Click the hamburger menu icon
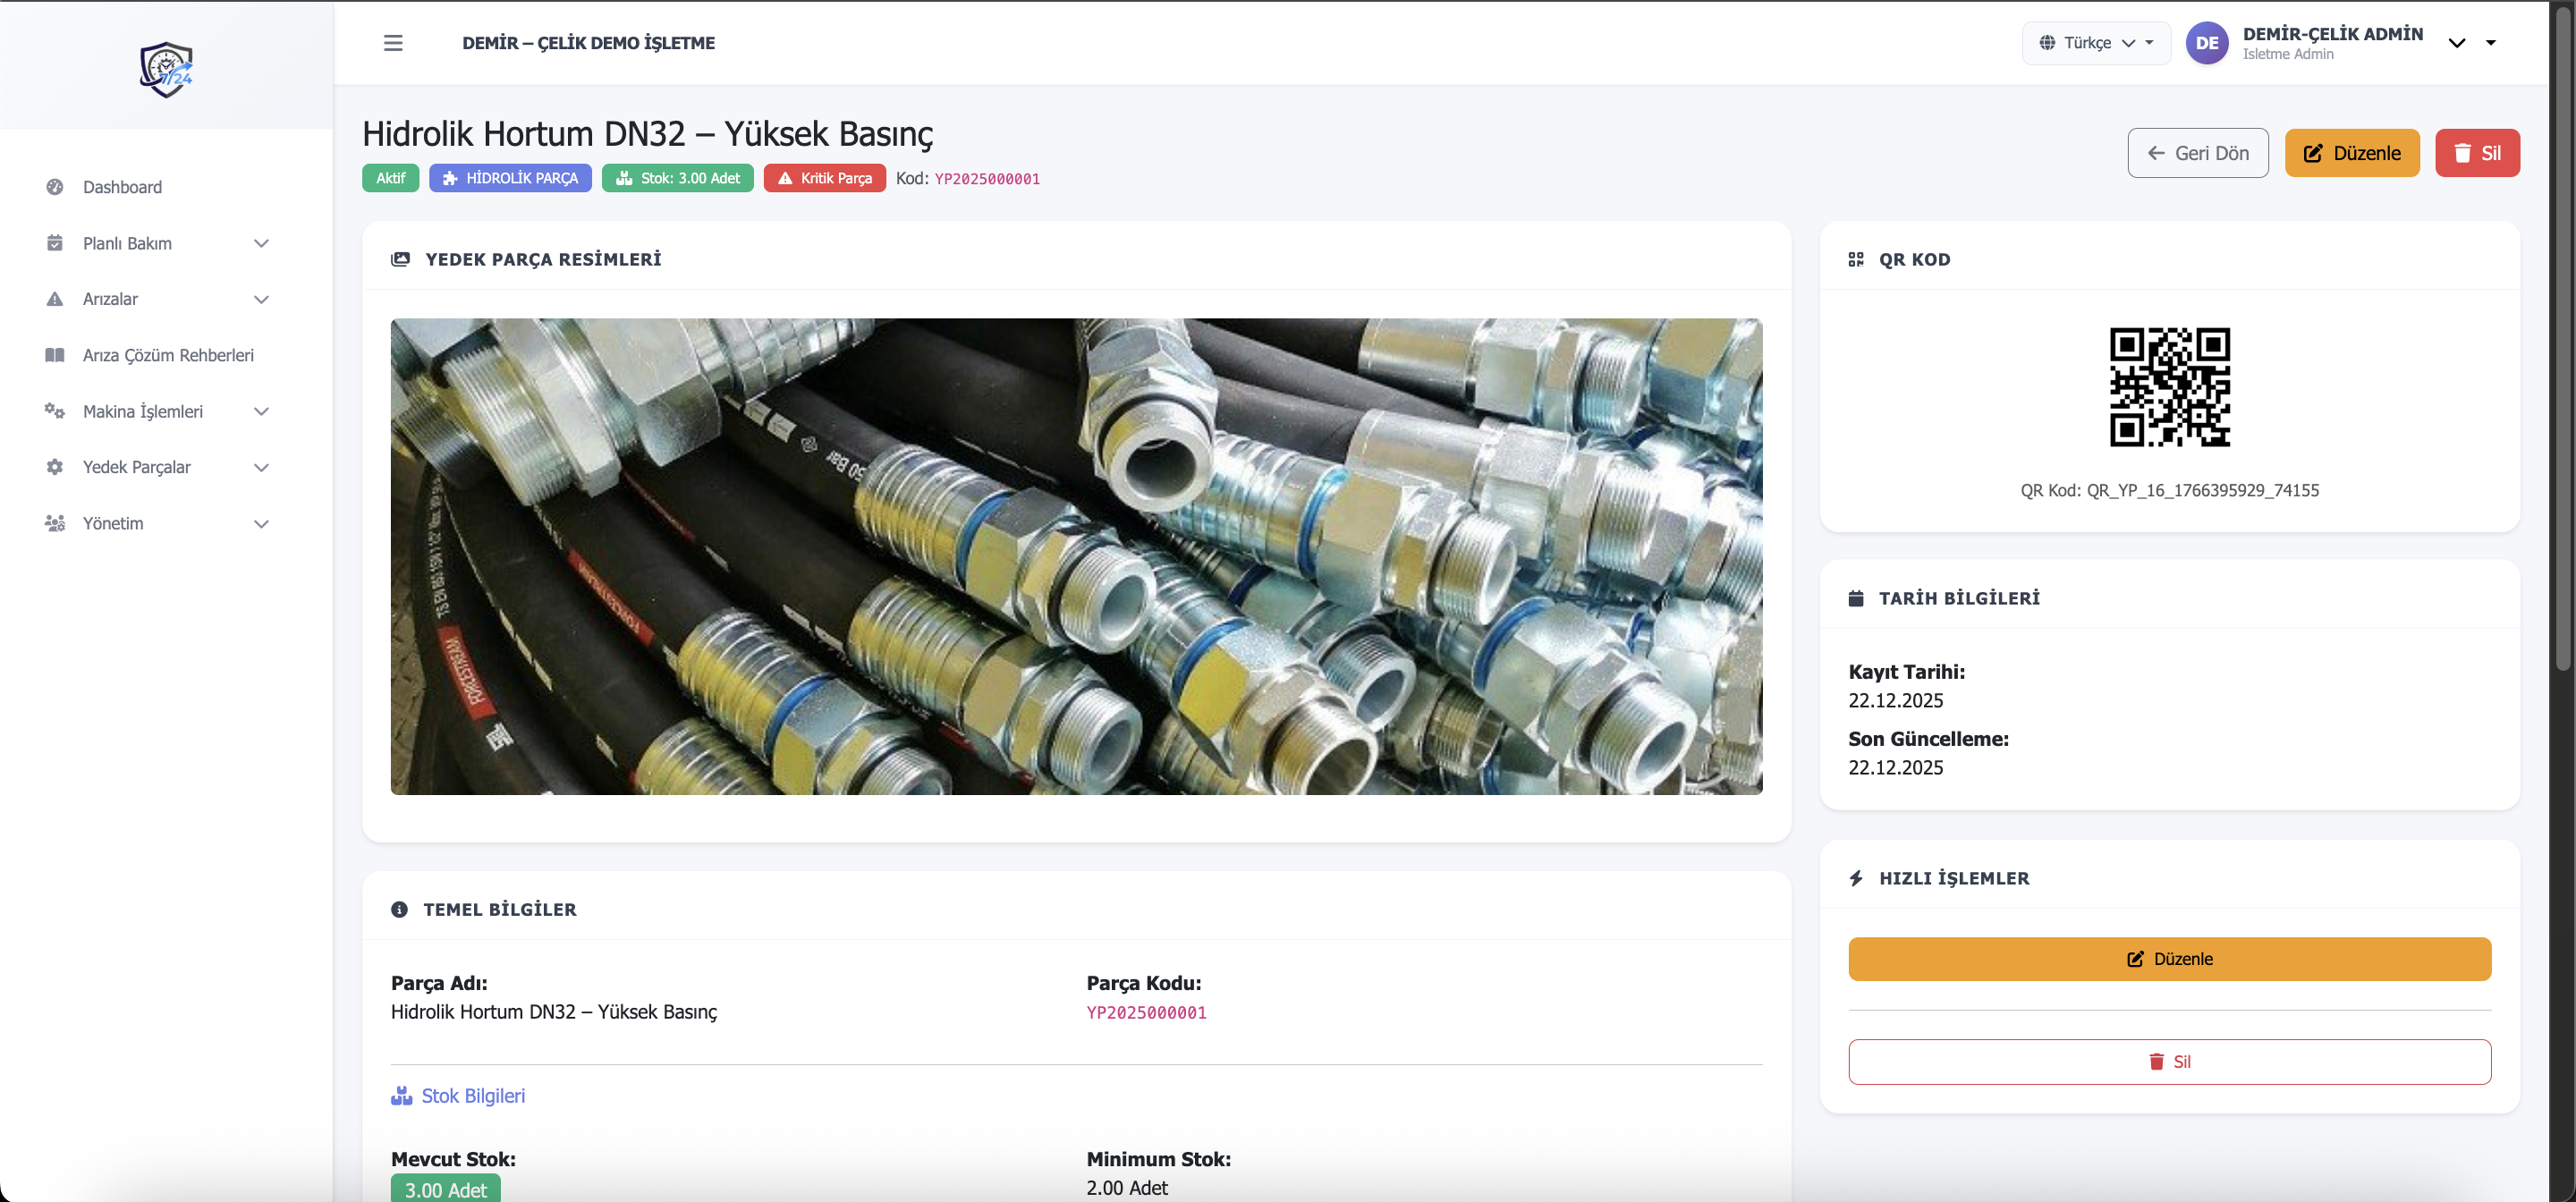This screenshot has width=2576, height=1202. coord(393,43)
